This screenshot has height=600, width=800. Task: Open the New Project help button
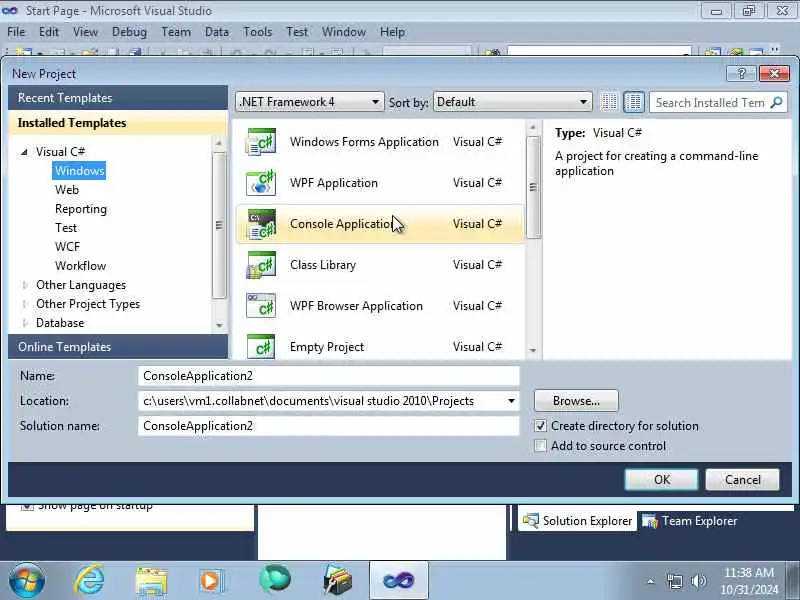(741, 73)
